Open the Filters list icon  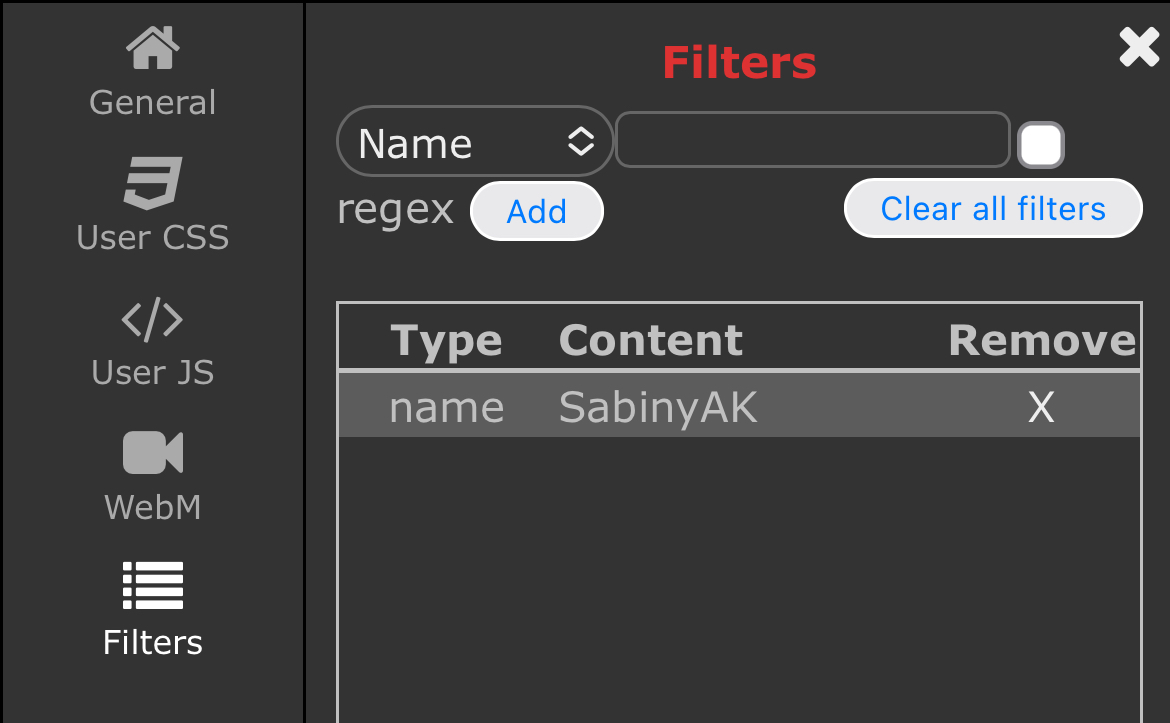(x=153, y=586)
